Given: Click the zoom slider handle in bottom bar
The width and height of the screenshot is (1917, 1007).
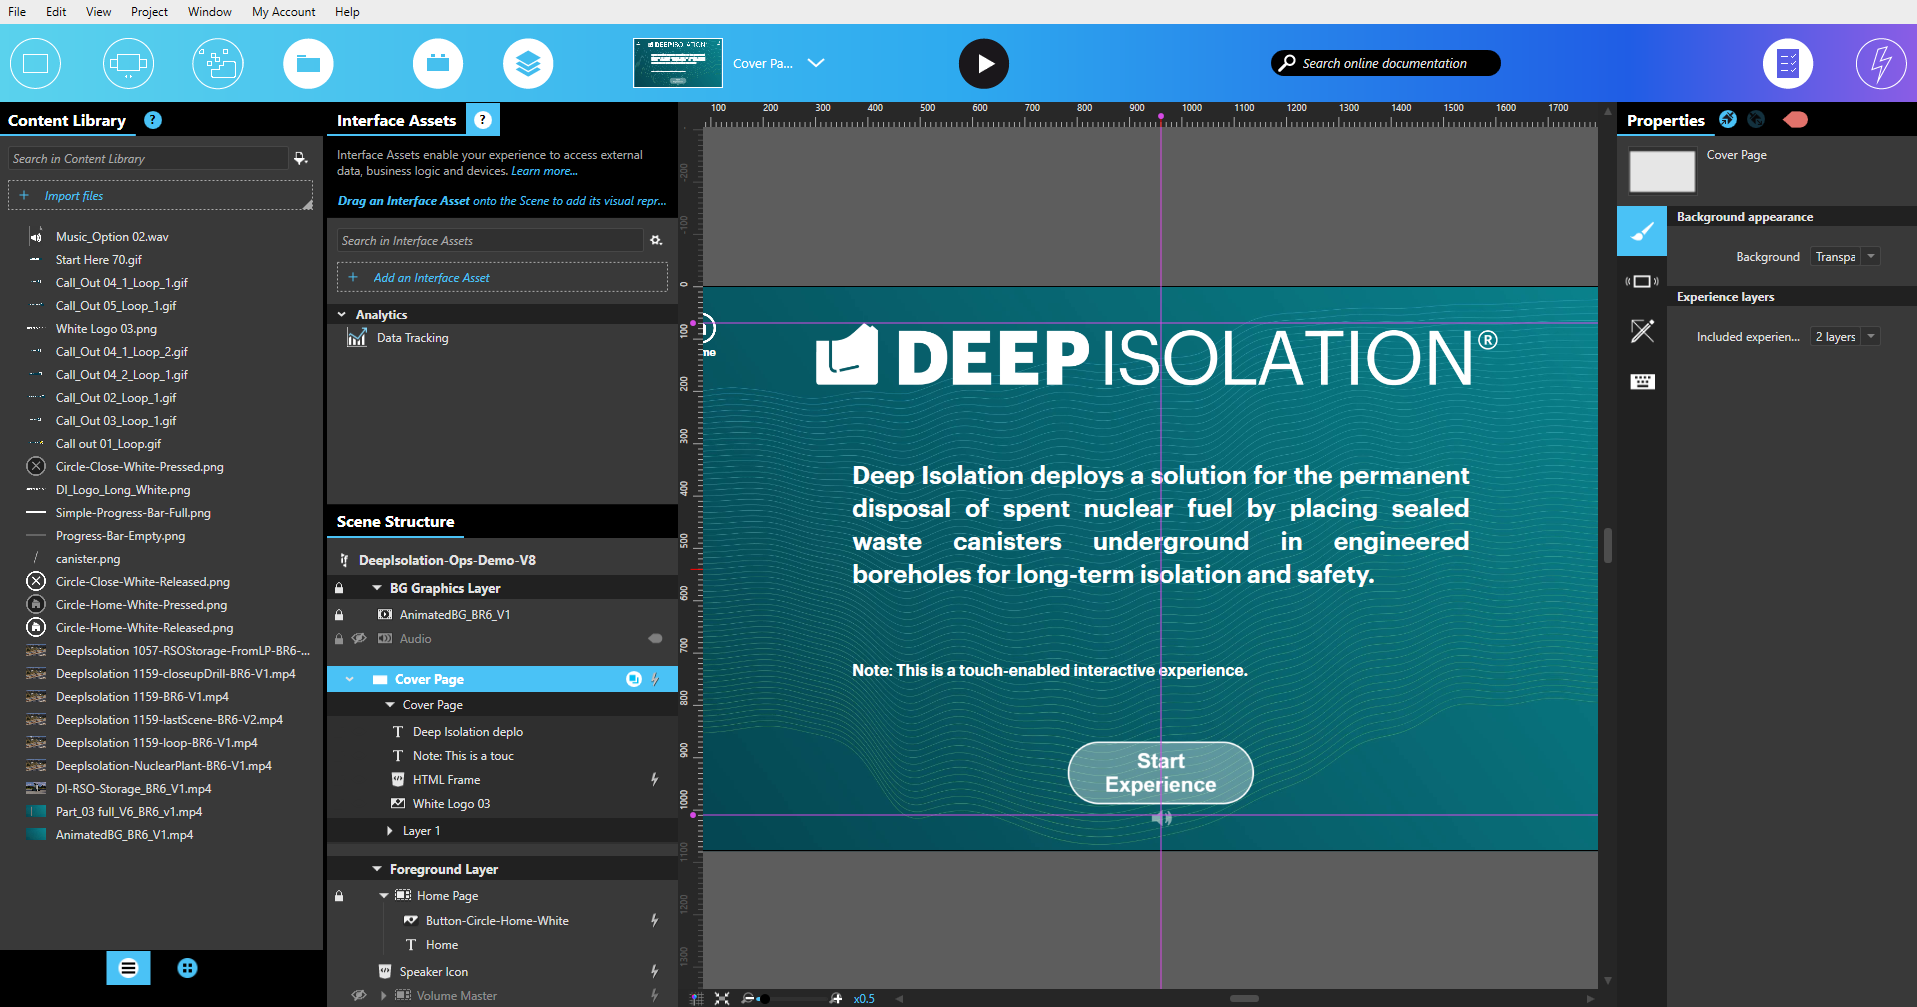Looking at the screenshot, I should click(765, 998).
